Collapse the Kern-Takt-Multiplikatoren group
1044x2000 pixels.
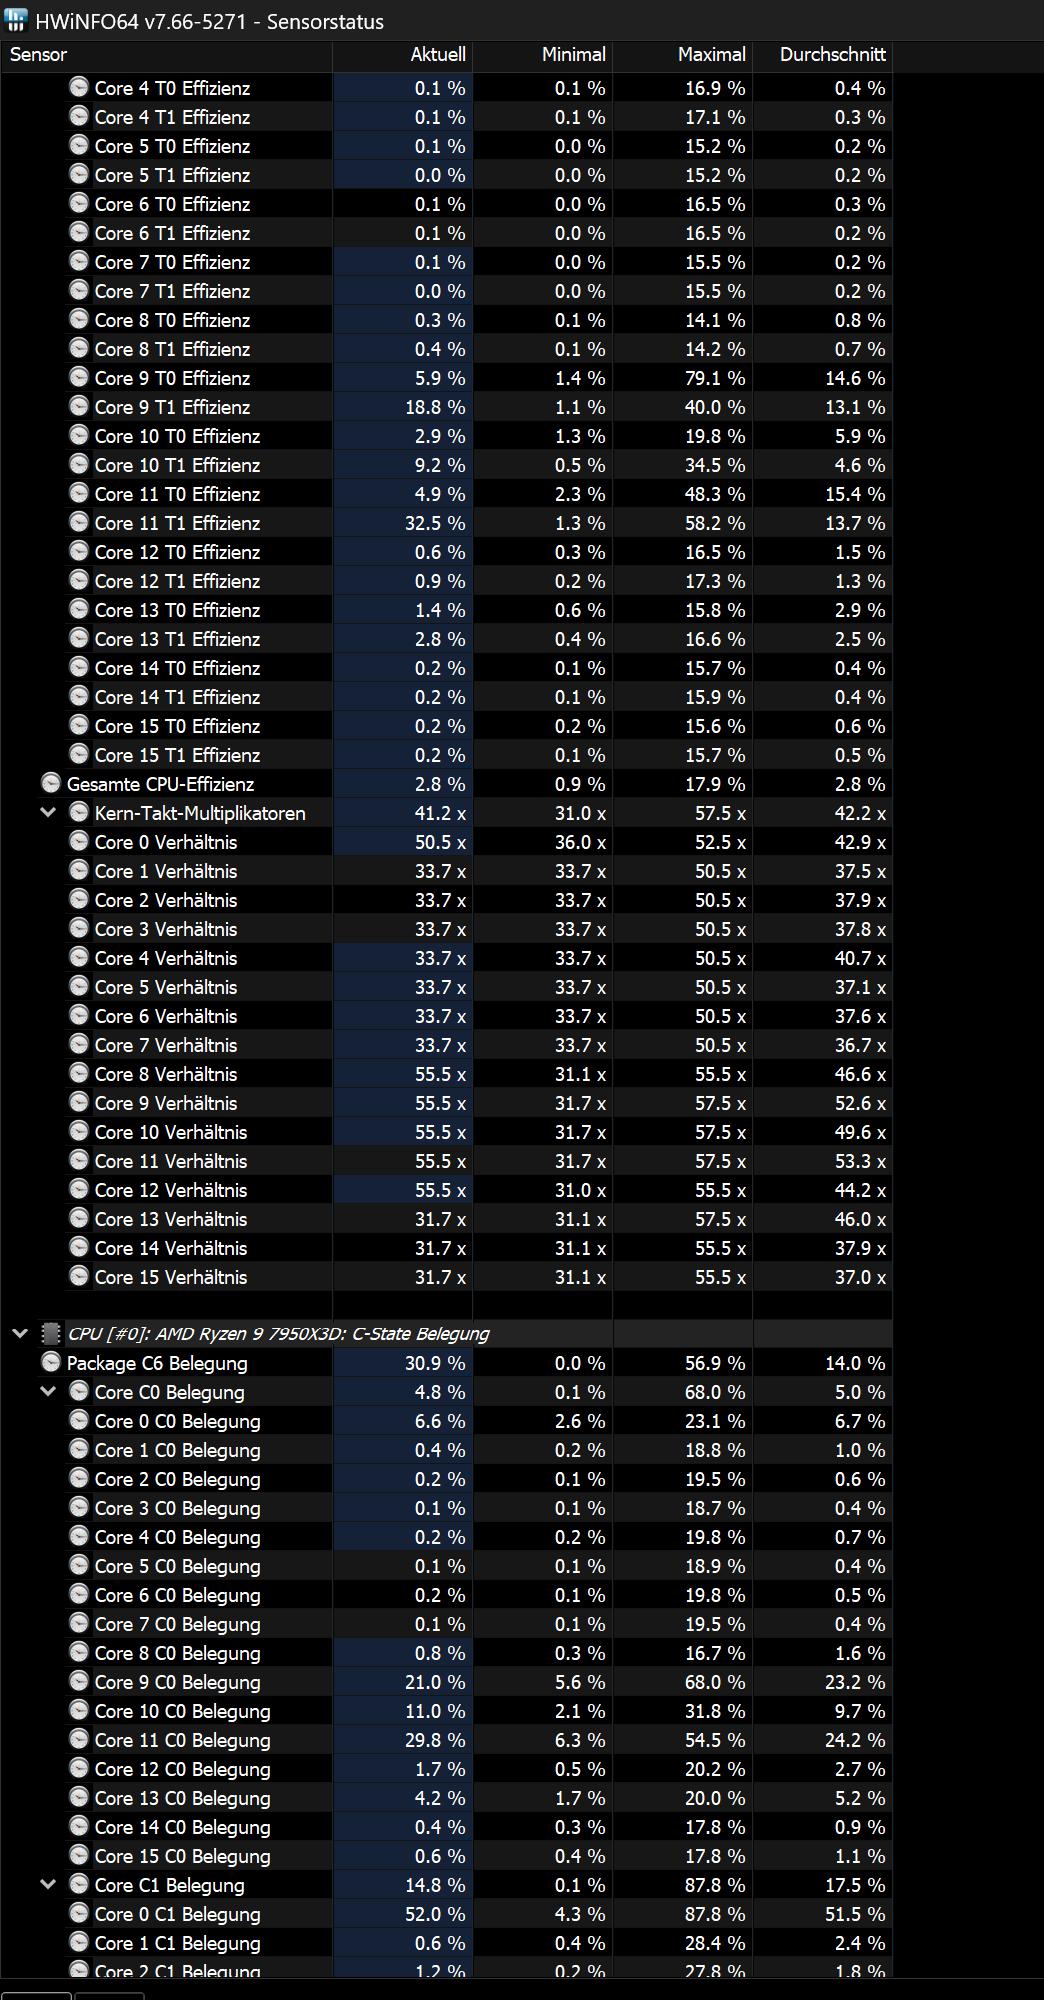47,813
